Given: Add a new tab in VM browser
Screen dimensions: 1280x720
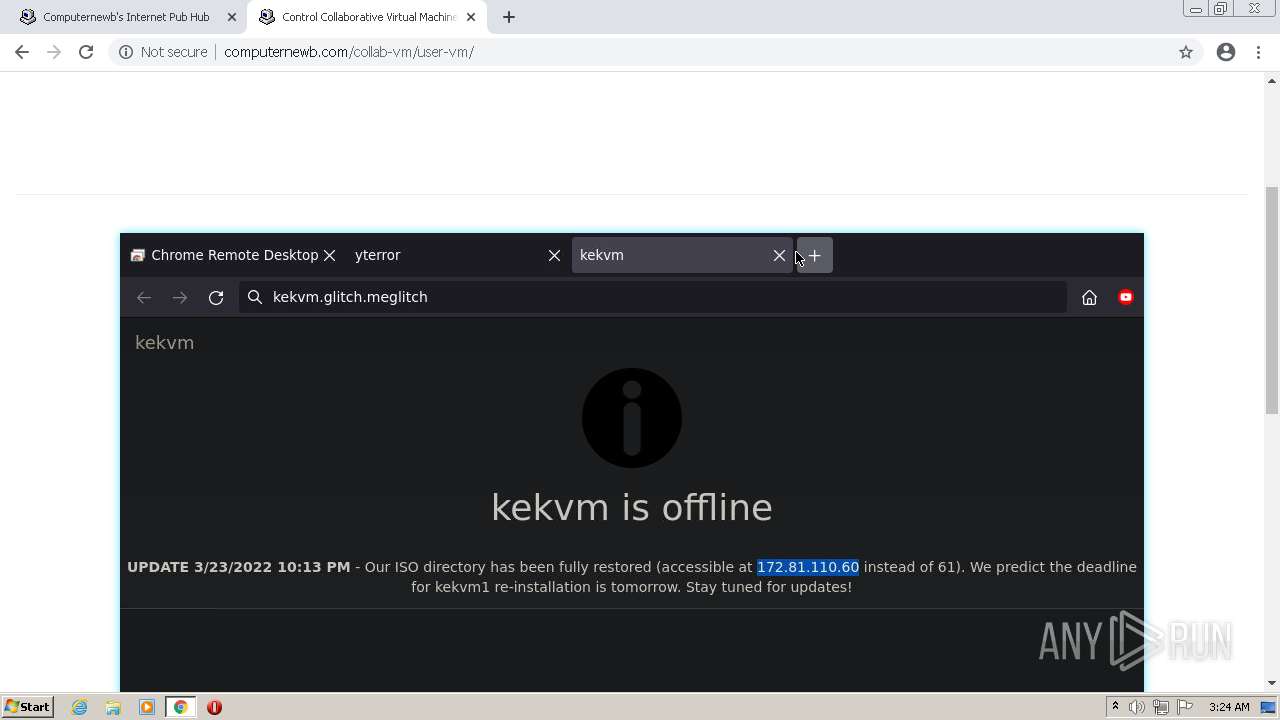Looking at the screenshot, I should (814, 255).
